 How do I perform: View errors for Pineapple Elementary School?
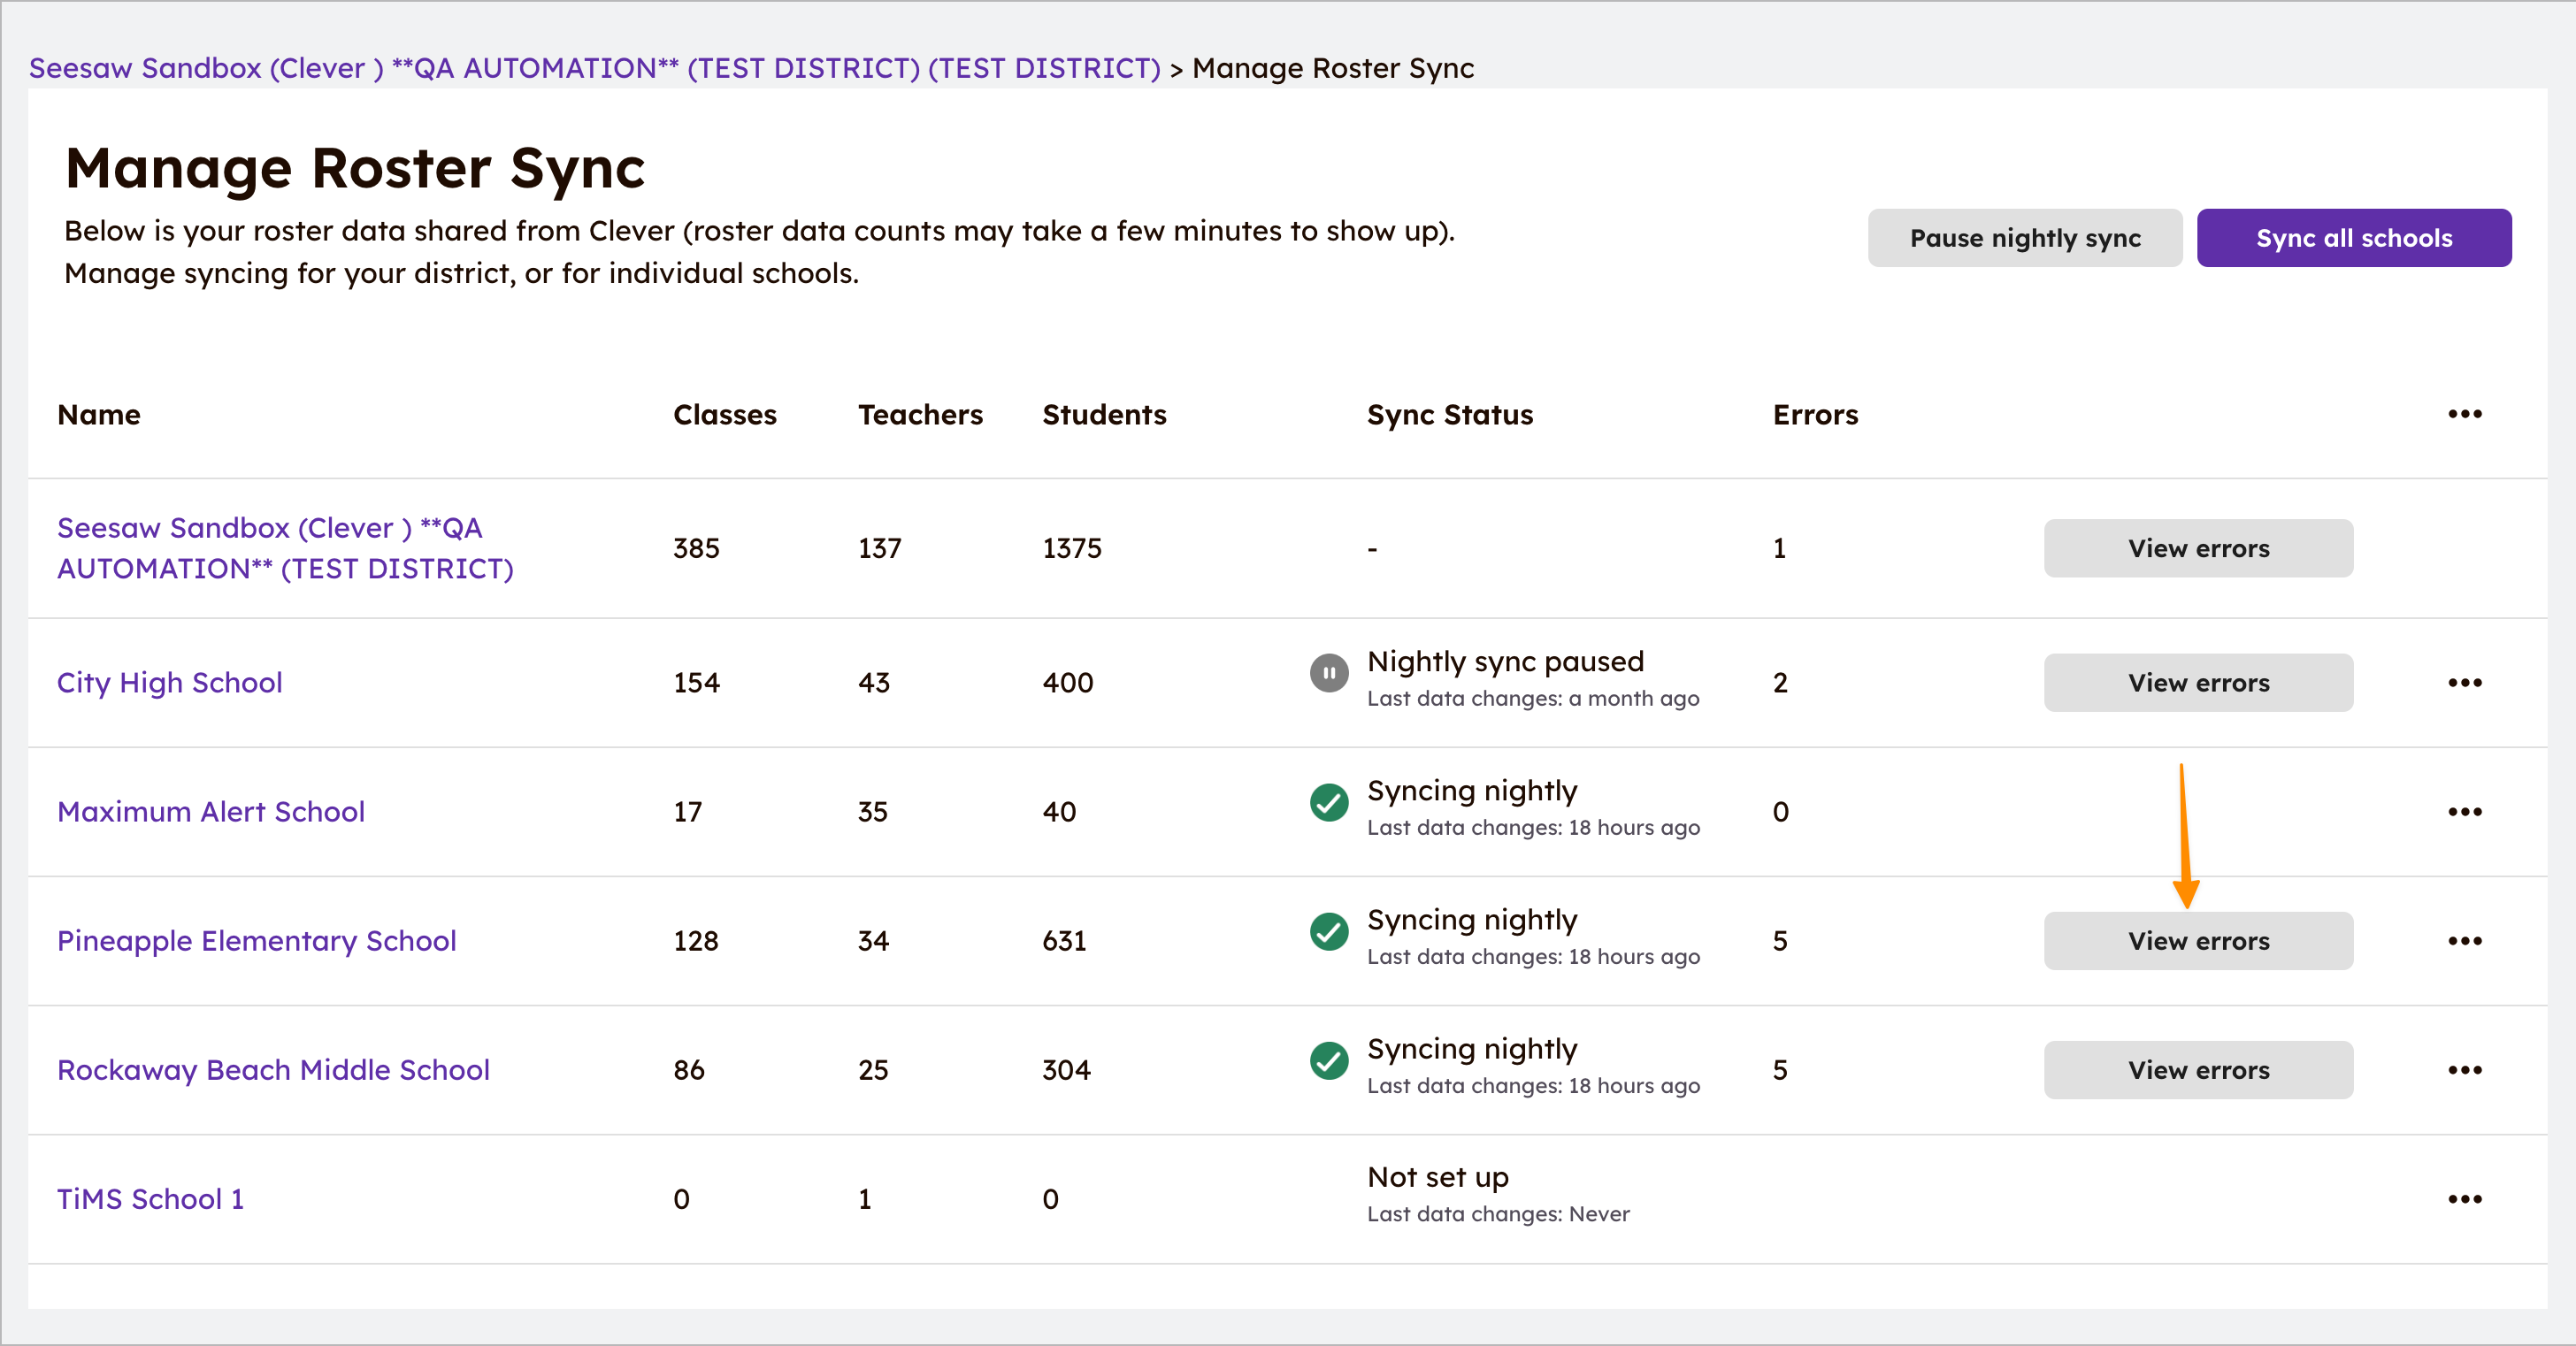[2197, 940]
